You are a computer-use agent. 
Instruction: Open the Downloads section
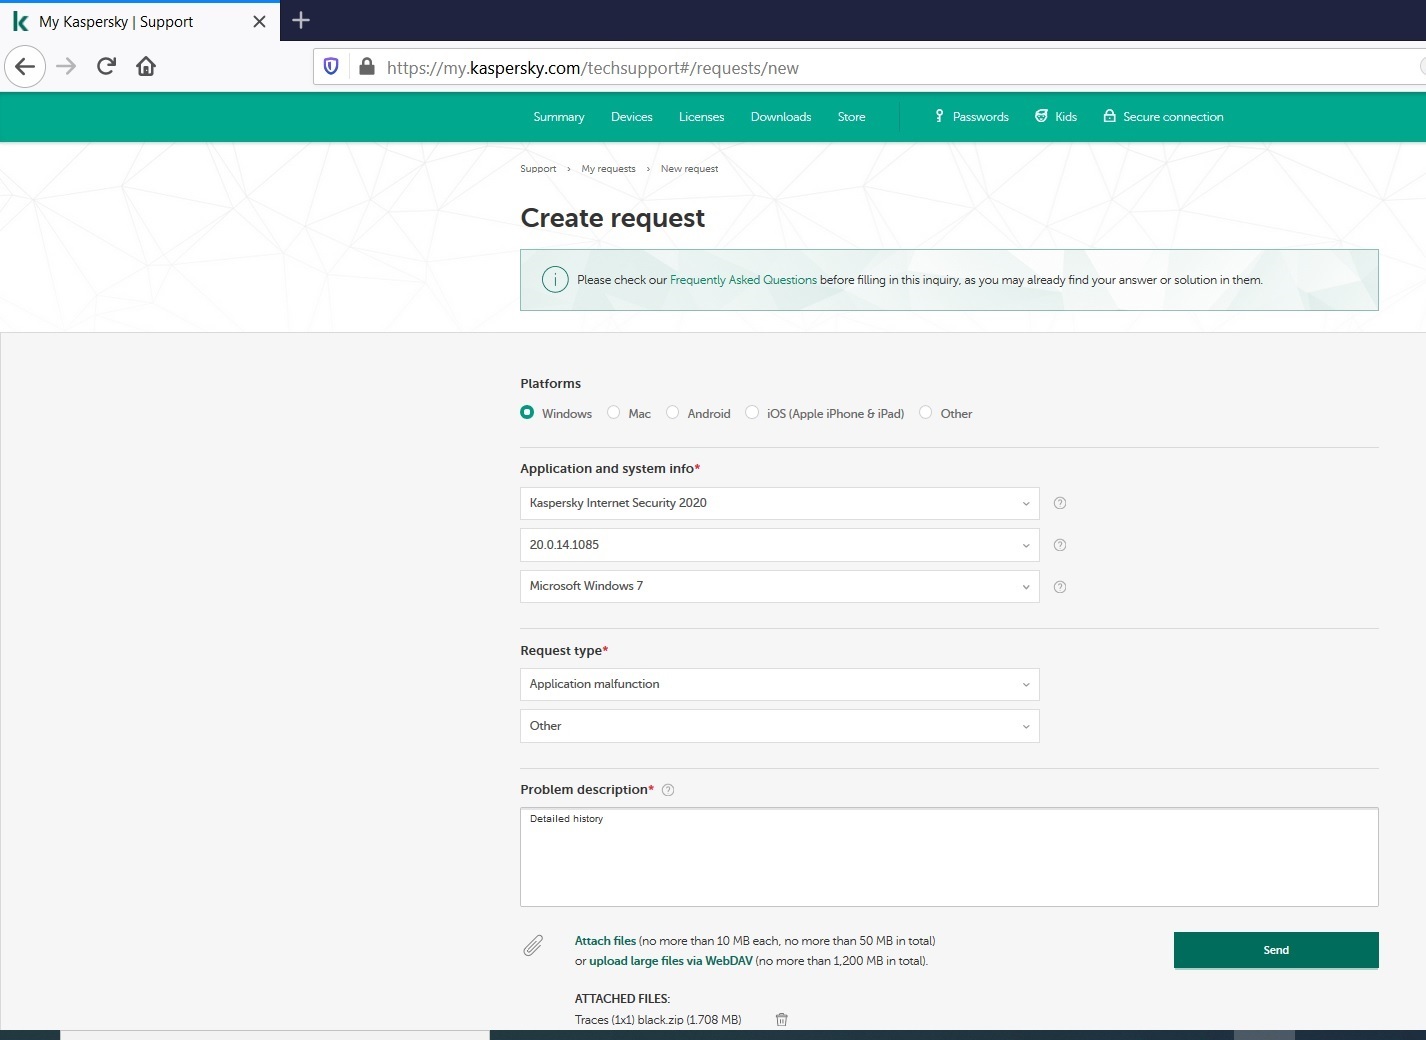(x=781, y=117)
